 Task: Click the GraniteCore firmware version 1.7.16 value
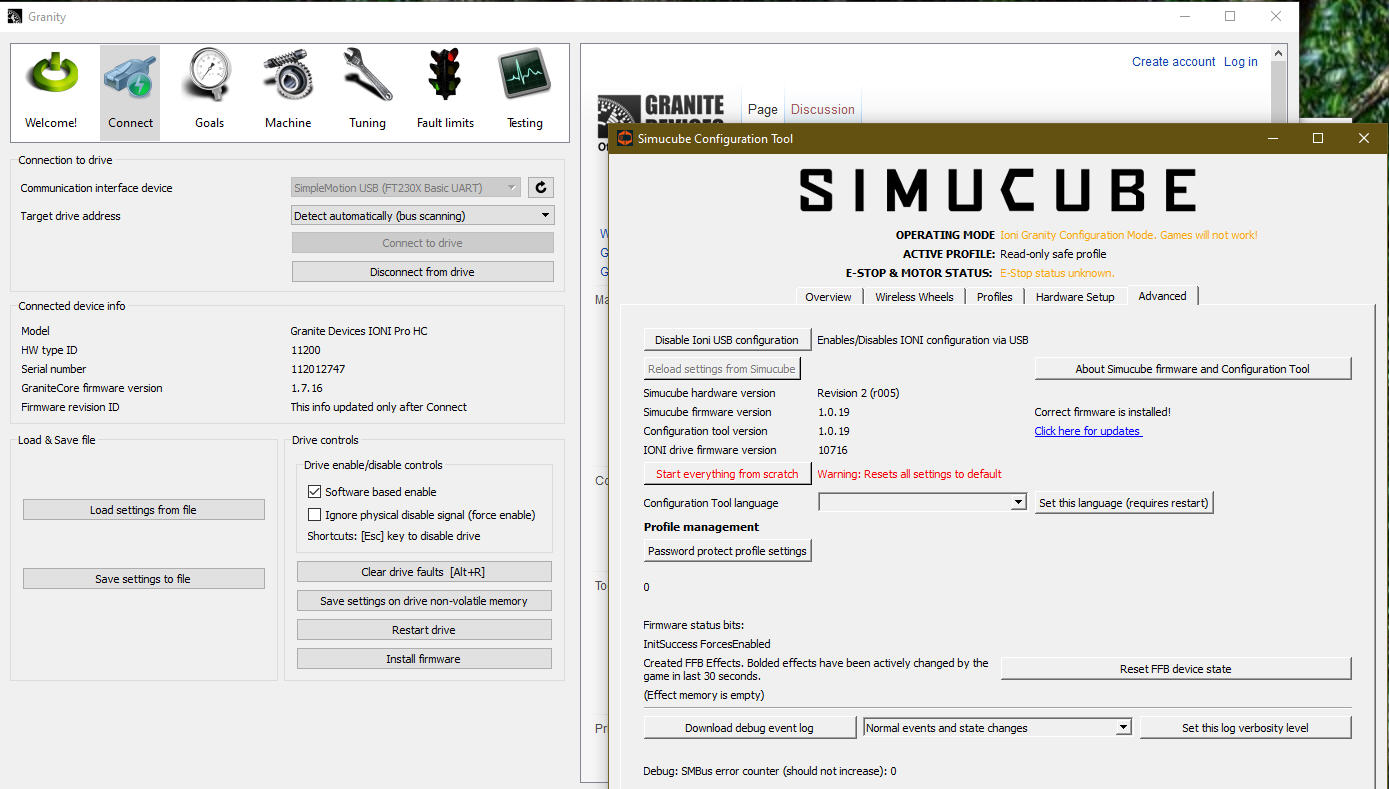tap(306, 388)
